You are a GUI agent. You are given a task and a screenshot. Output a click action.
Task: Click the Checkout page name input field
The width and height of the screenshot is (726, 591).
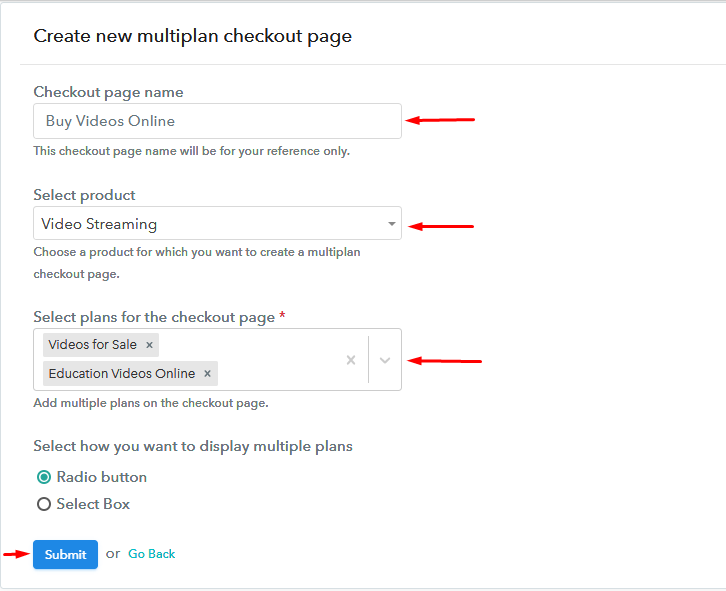[217, 121]
